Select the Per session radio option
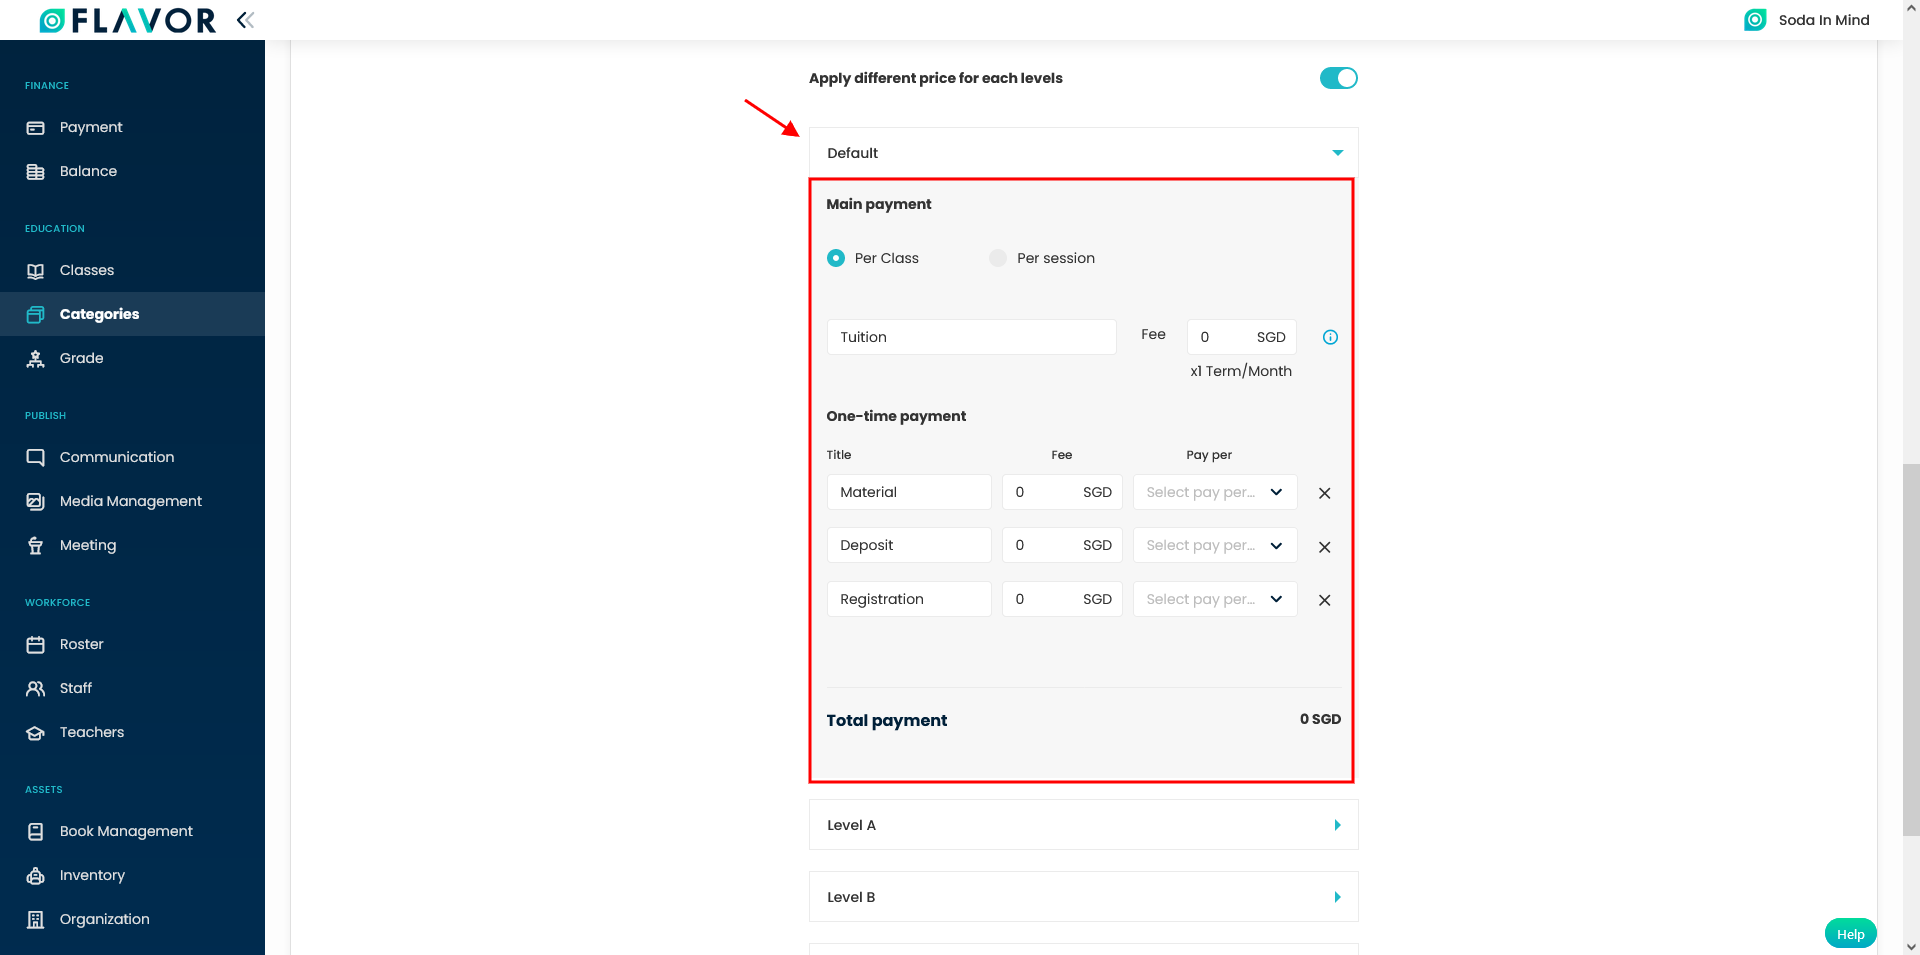 click(x=998, y=258)
